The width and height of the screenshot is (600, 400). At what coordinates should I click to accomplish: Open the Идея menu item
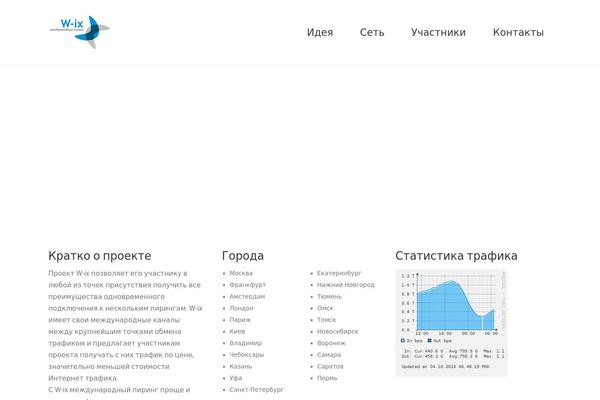pos(320,33)
